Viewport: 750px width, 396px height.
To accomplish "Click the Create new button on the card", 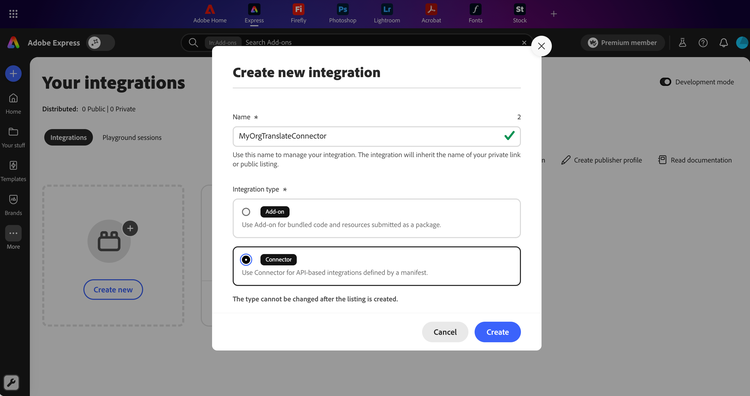I will tap(113, 290).
